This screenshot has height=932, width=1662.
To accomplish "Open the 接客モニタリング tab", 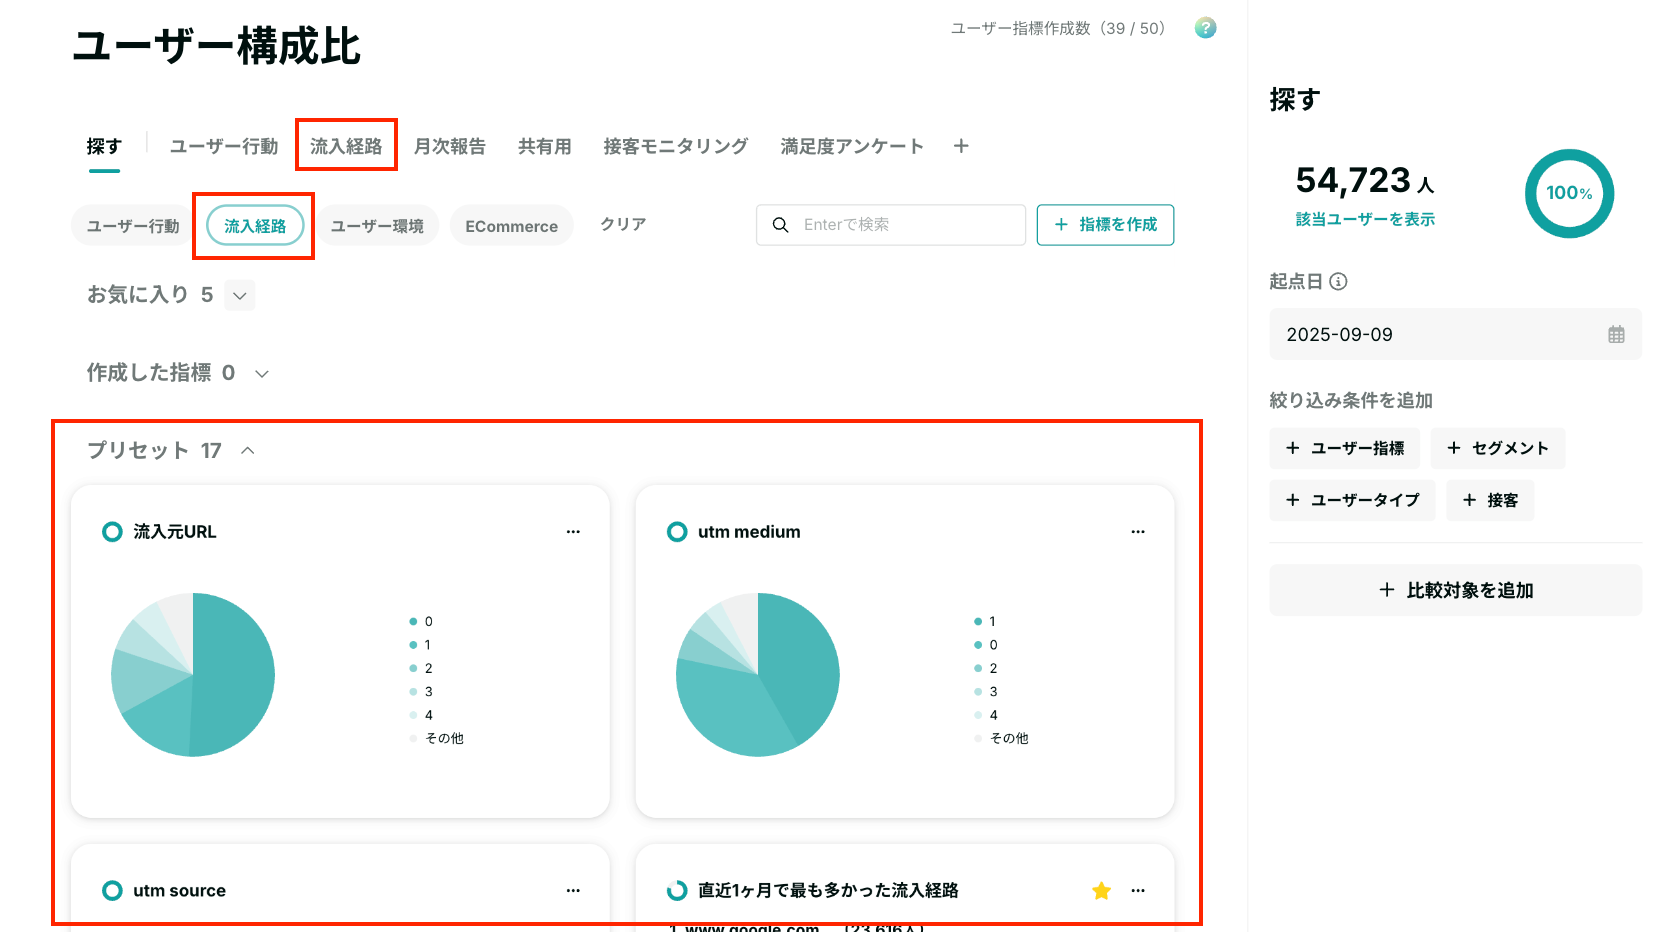I will 676,147.
